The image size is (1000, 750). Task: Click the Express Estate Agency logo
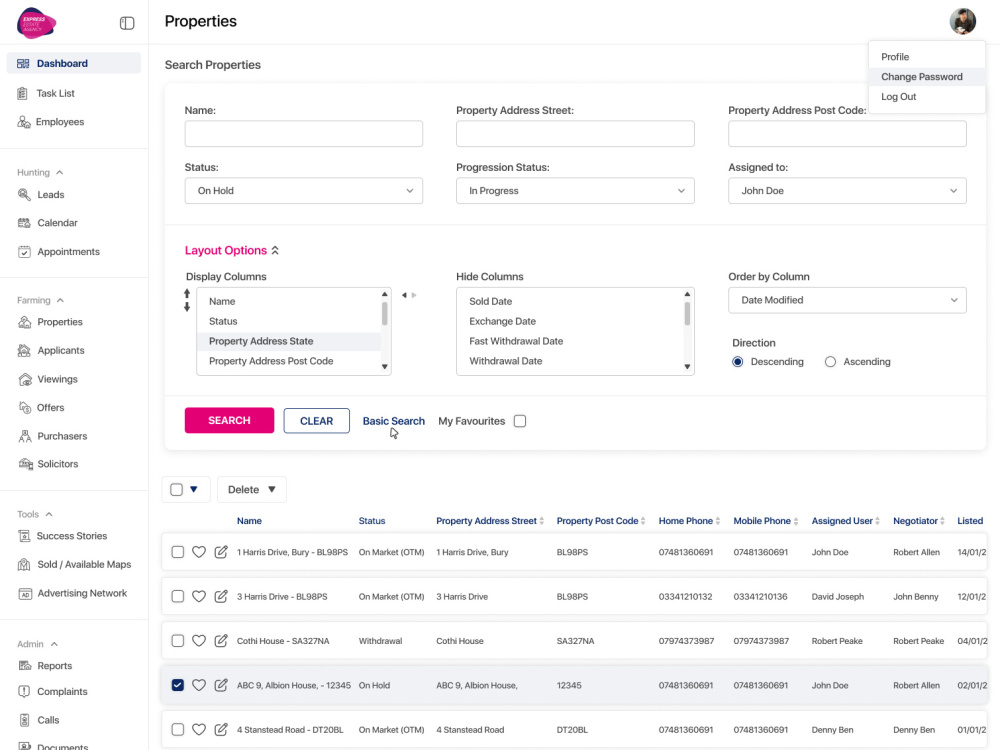[36, 24]
